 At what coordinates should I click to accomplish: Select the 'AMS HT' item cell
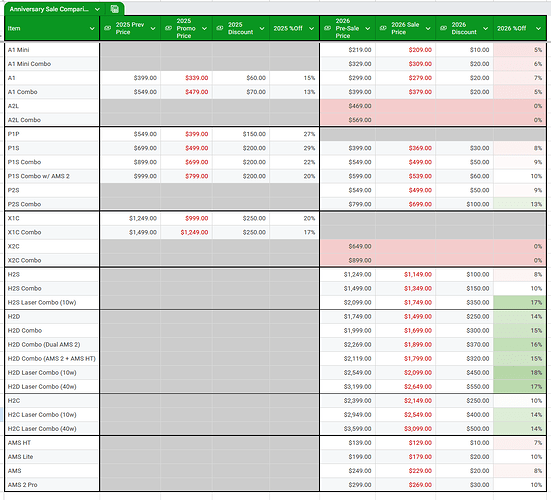pos(52,443)
